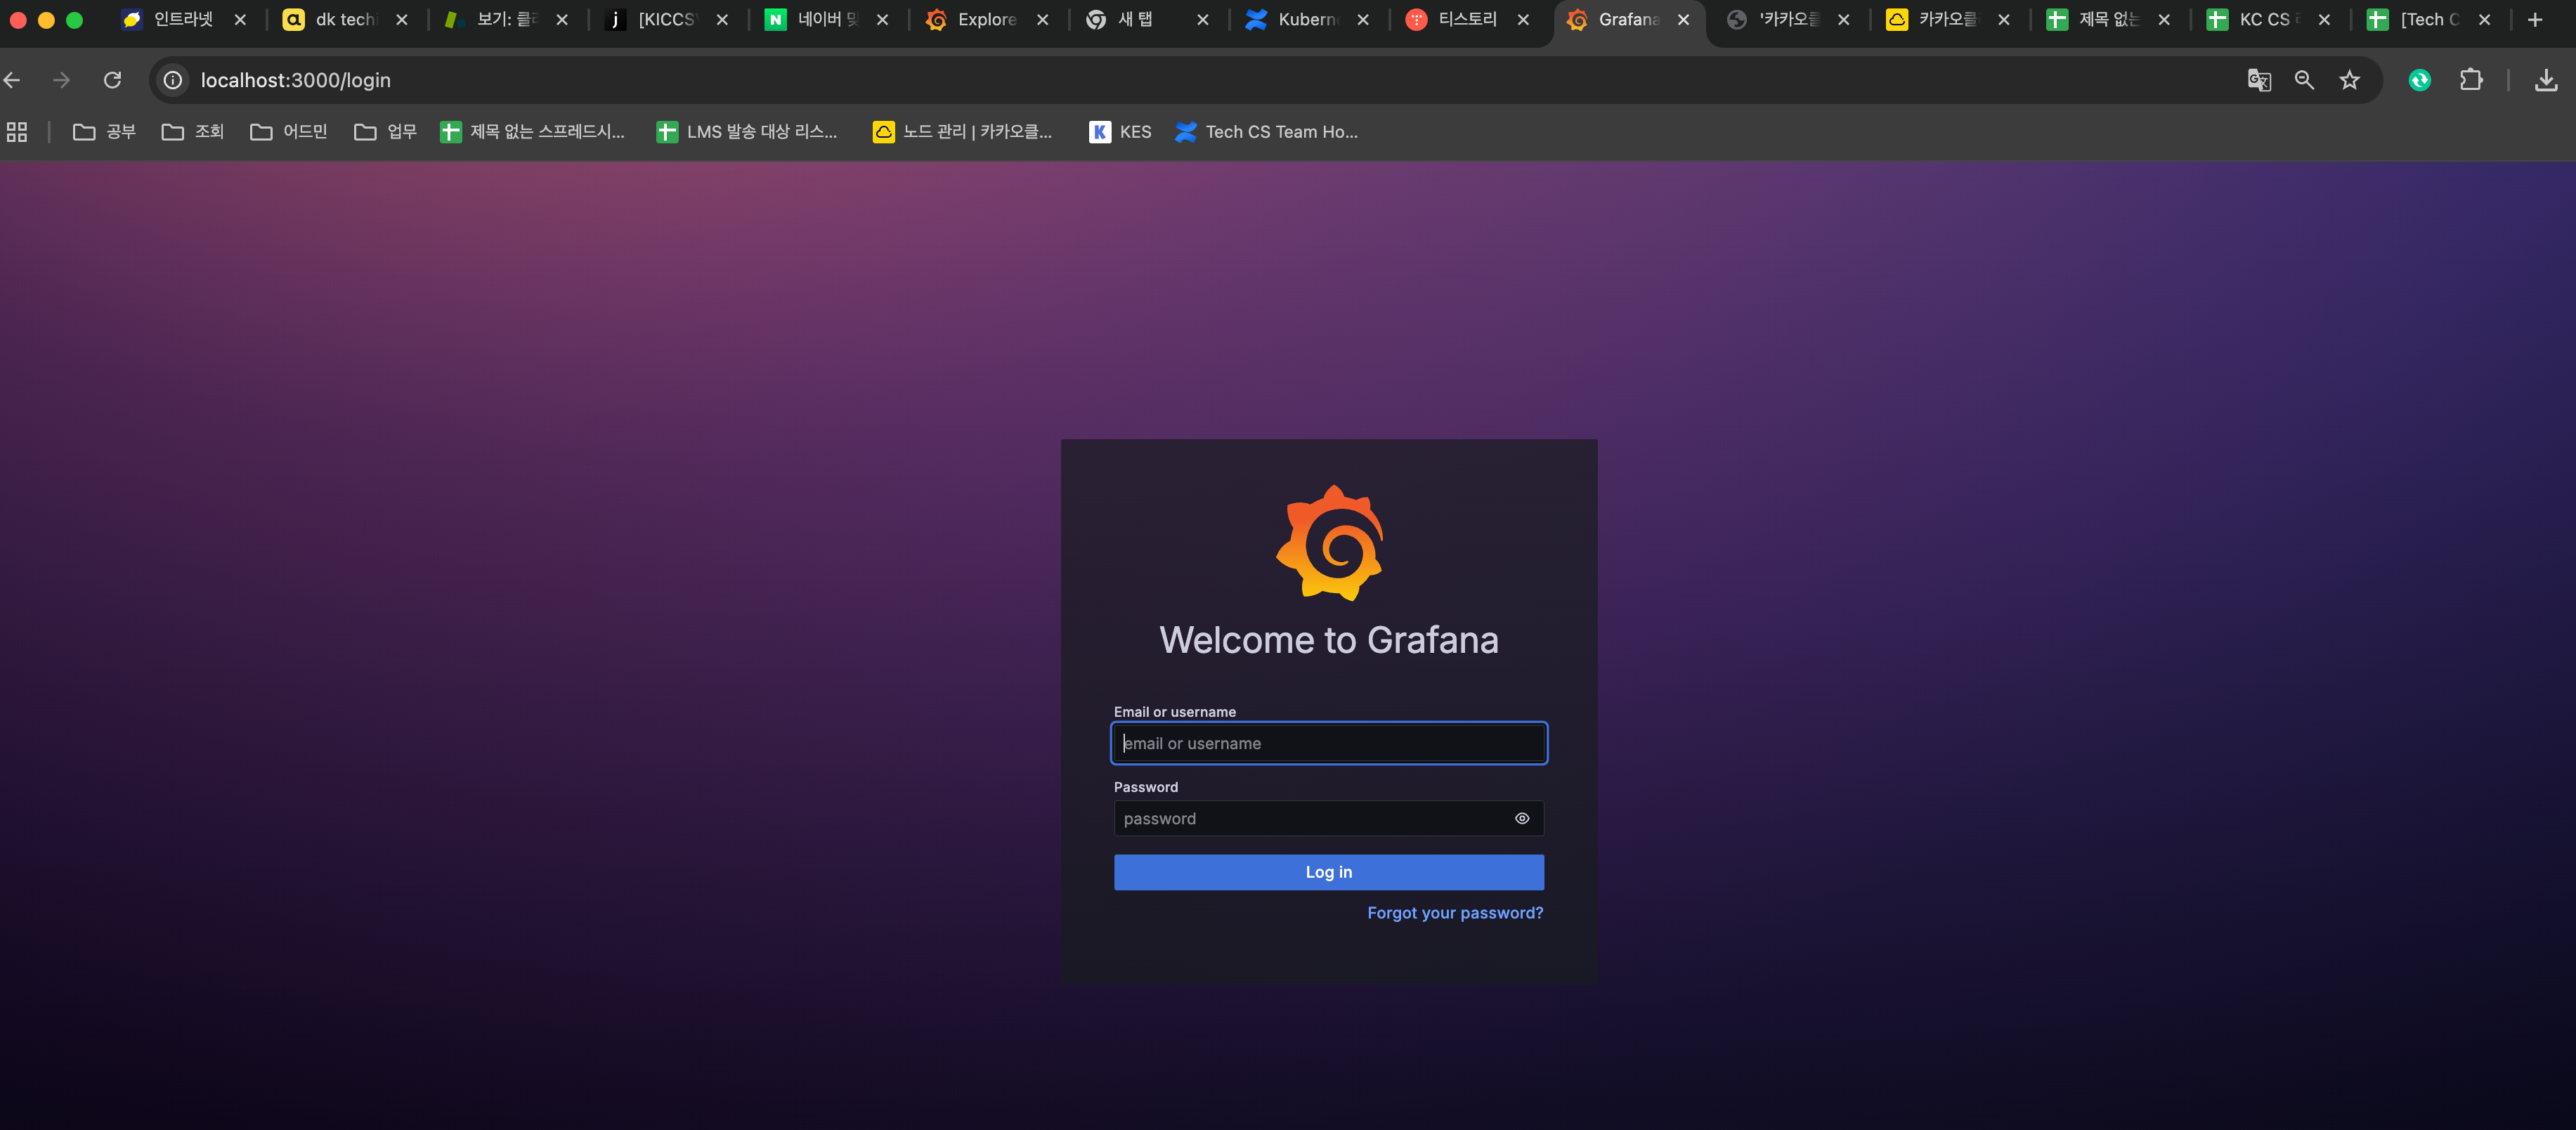Image resolution: width=2576 pixels, height=1130 pixels.
Task: View site information icon in address bar
Action: coord(173,80)
